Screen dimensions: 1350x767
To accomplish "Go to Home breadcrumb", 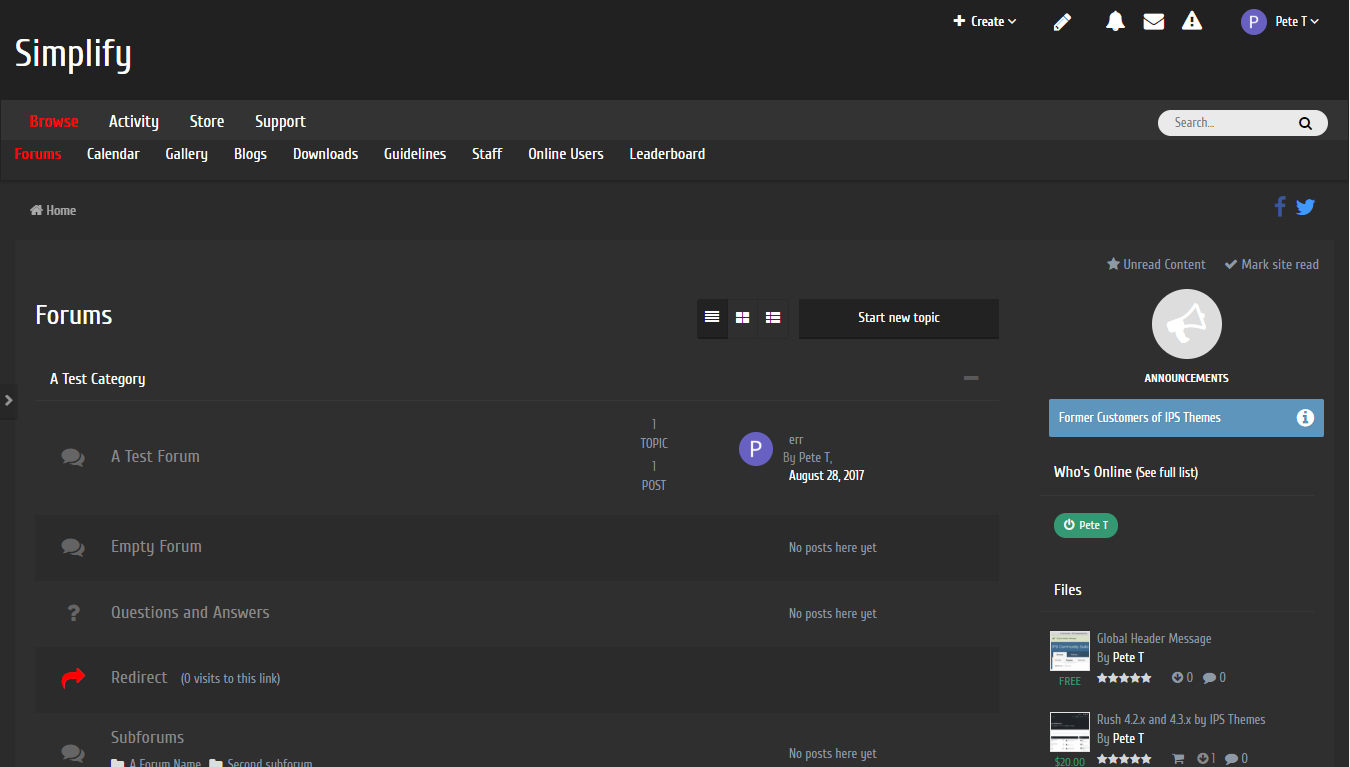I will point(53,210).
